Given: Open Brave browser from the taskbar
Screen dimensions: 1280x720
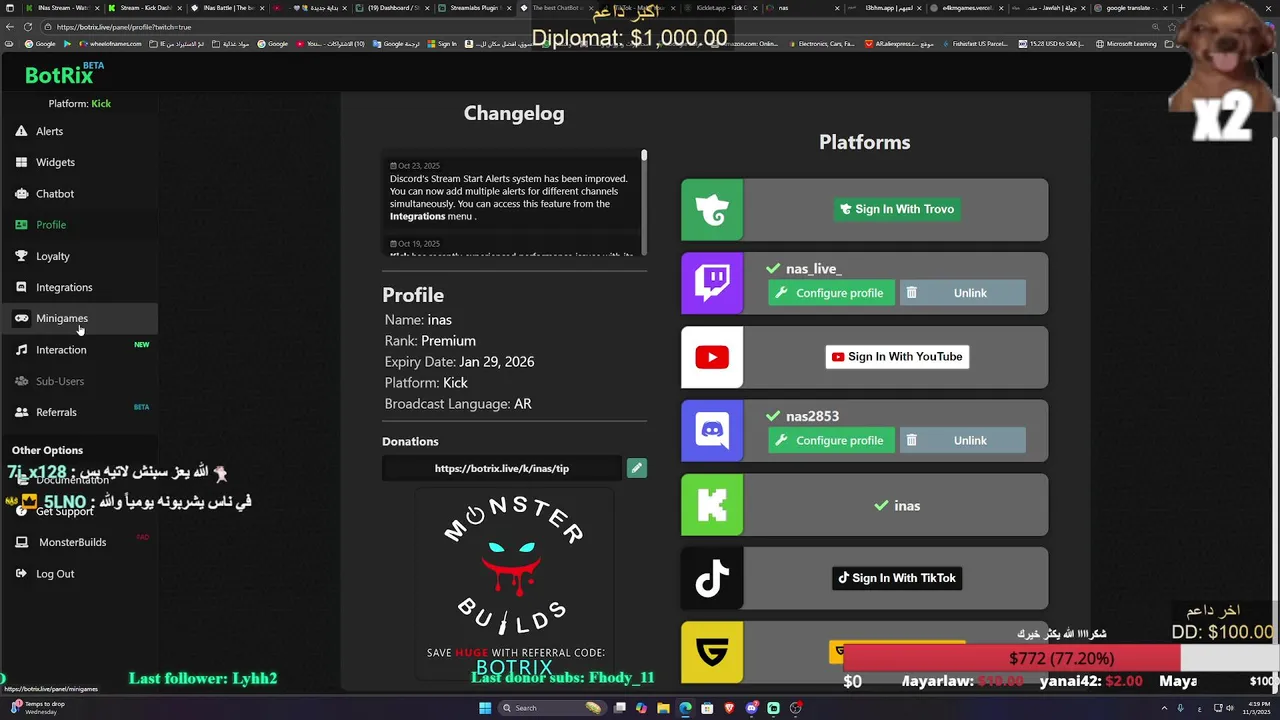Looking at the screenshot, I should tap(729, 708).
